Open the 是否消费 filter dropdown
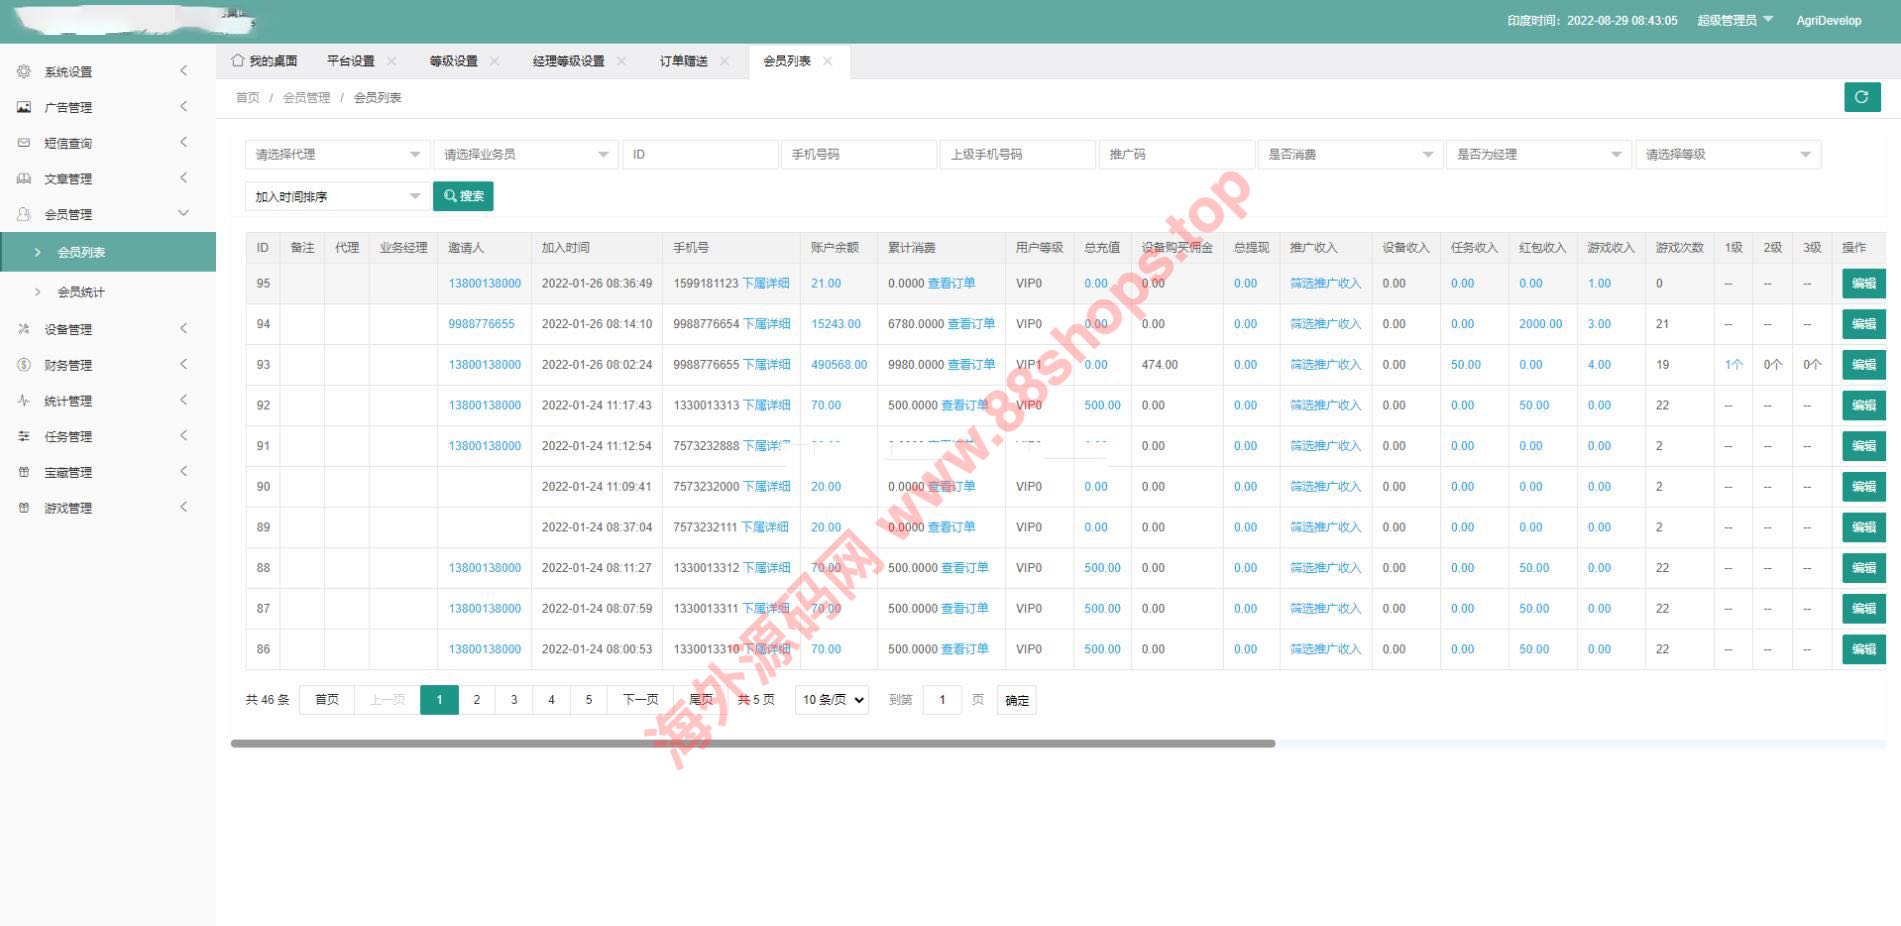Image resolution: width=1901 pixels, height=926 pixels. (x=1349, y=154)
